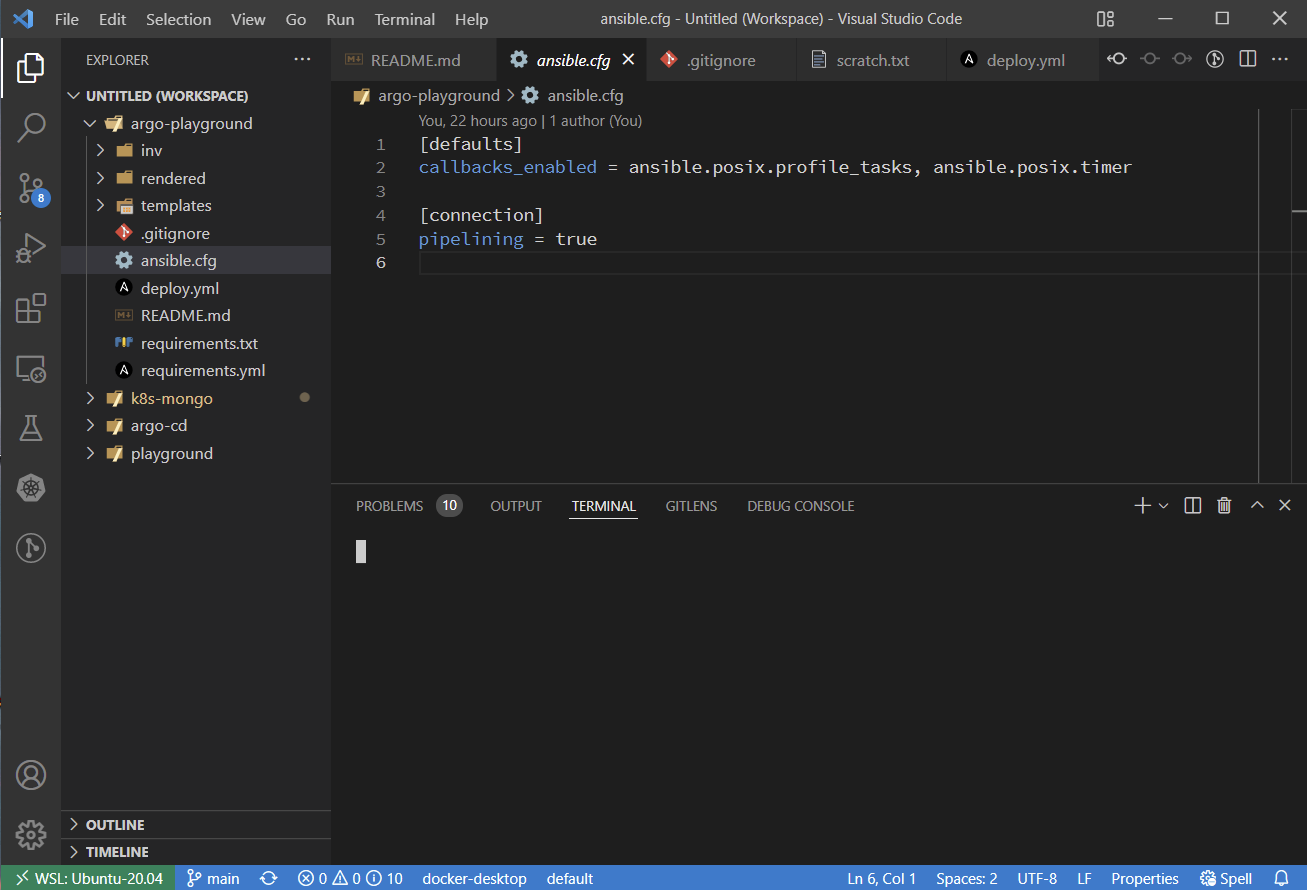1307x890 pixels.
Task: Open the Kubernetes view in the sidebar
Action: point(31,488)
